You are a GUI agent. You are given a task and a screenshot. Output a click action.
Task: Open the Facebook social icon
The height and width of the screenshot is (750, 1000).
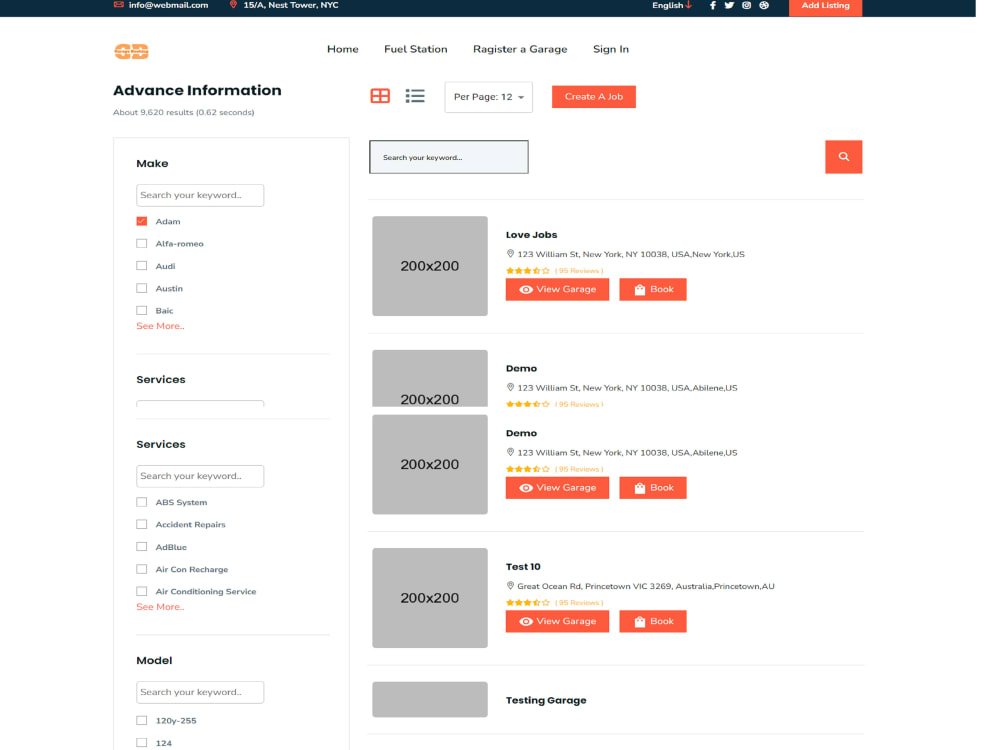[712, 5]
